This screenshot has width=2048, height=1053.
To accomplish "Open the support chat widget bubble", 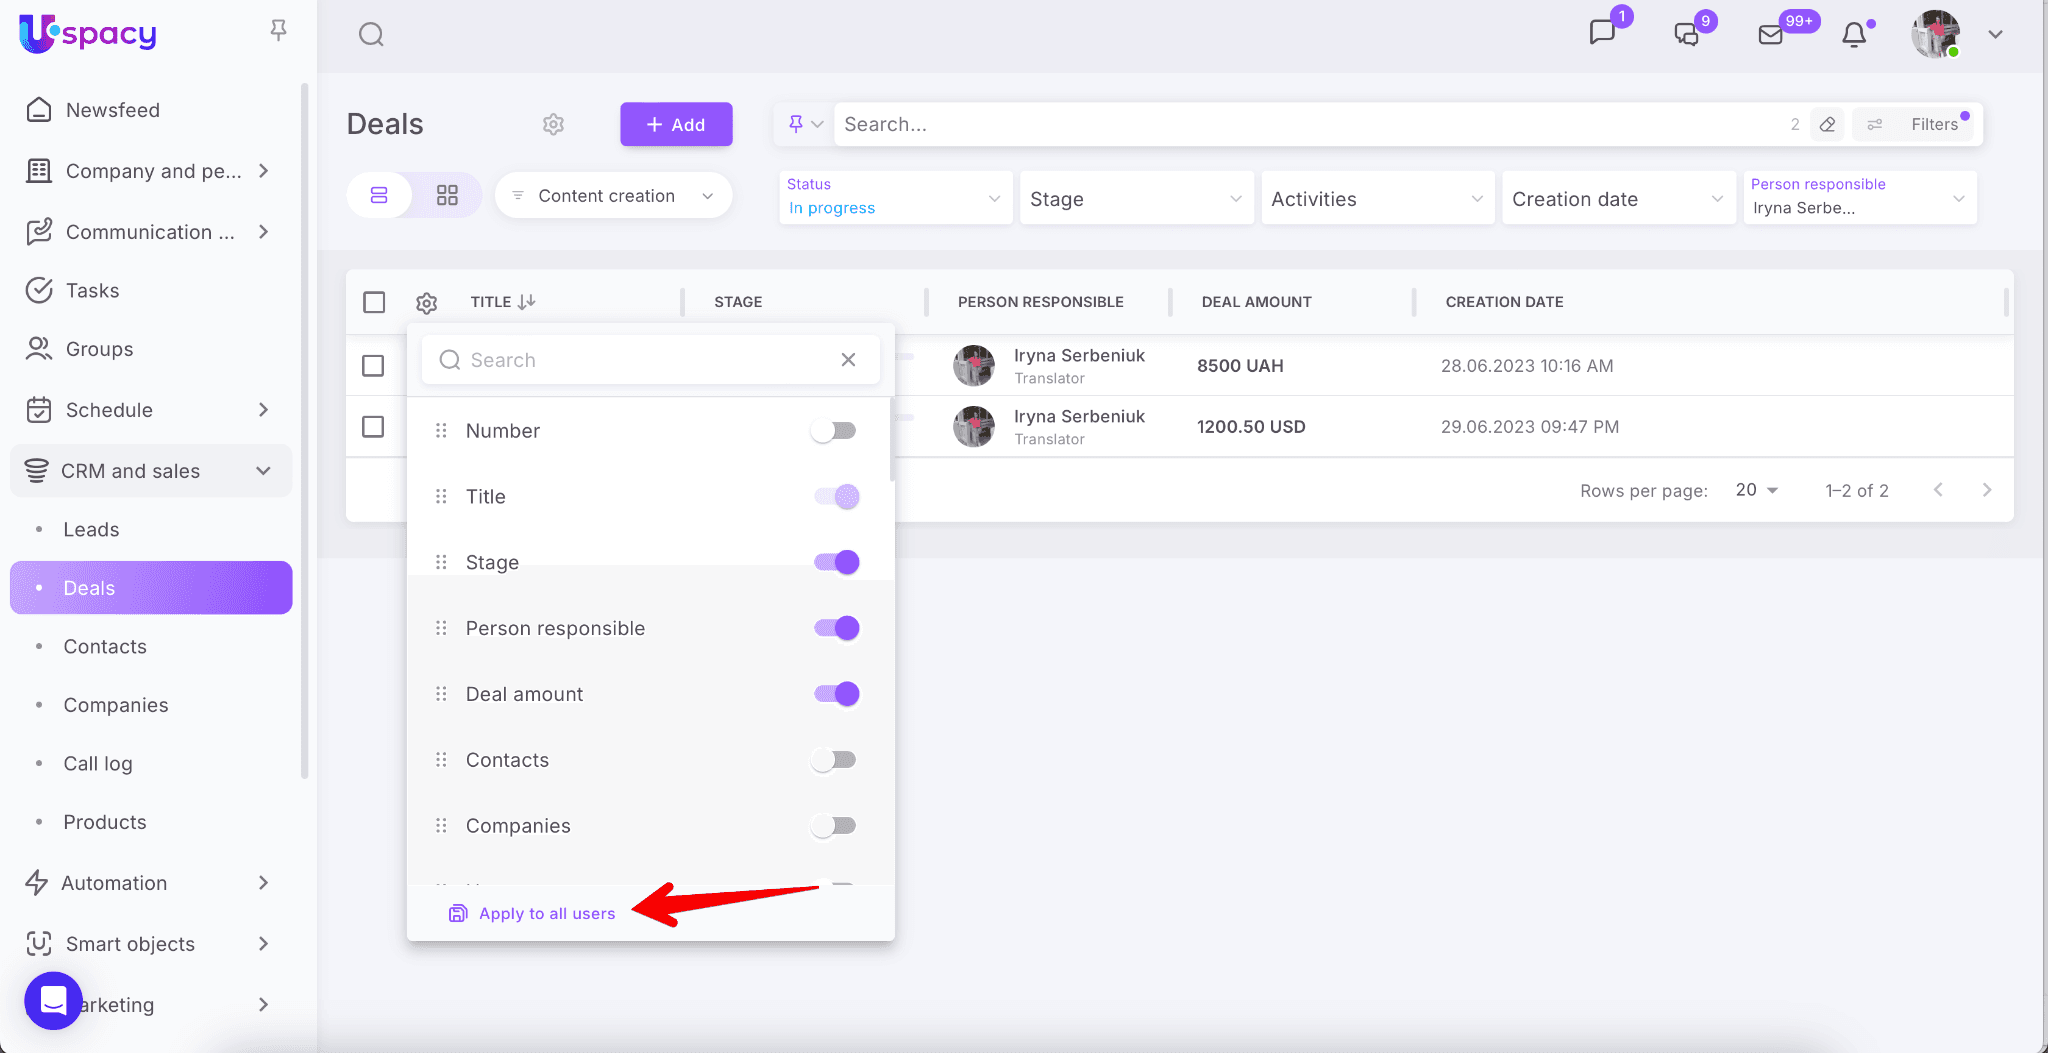I will (53, 1000).
